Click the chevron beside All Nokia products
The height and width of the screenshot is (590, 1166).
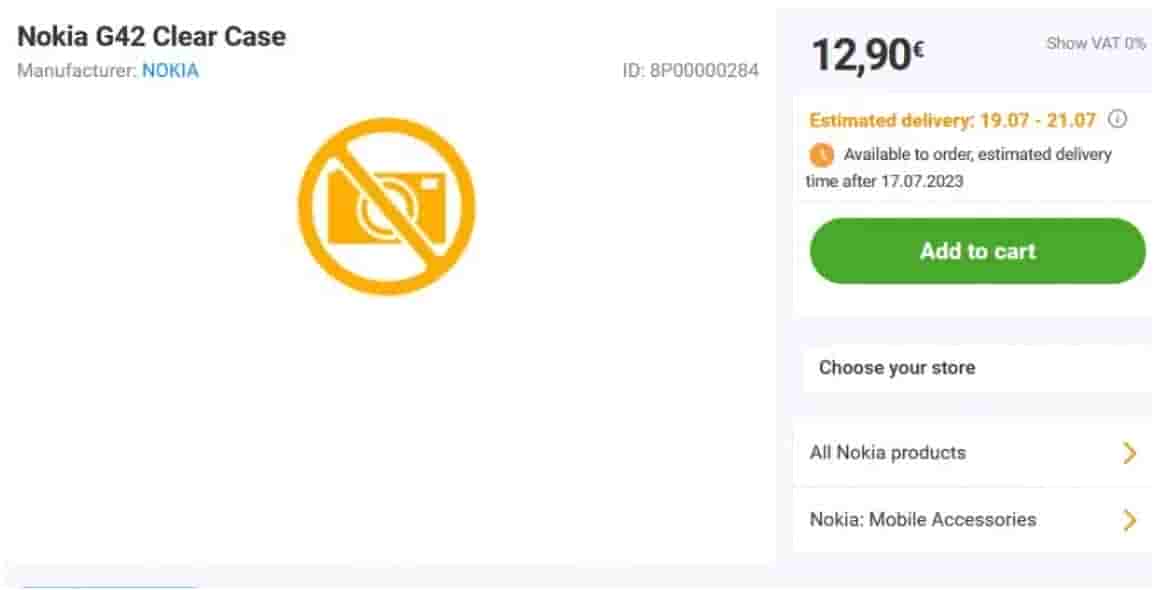pos(1130,452)
